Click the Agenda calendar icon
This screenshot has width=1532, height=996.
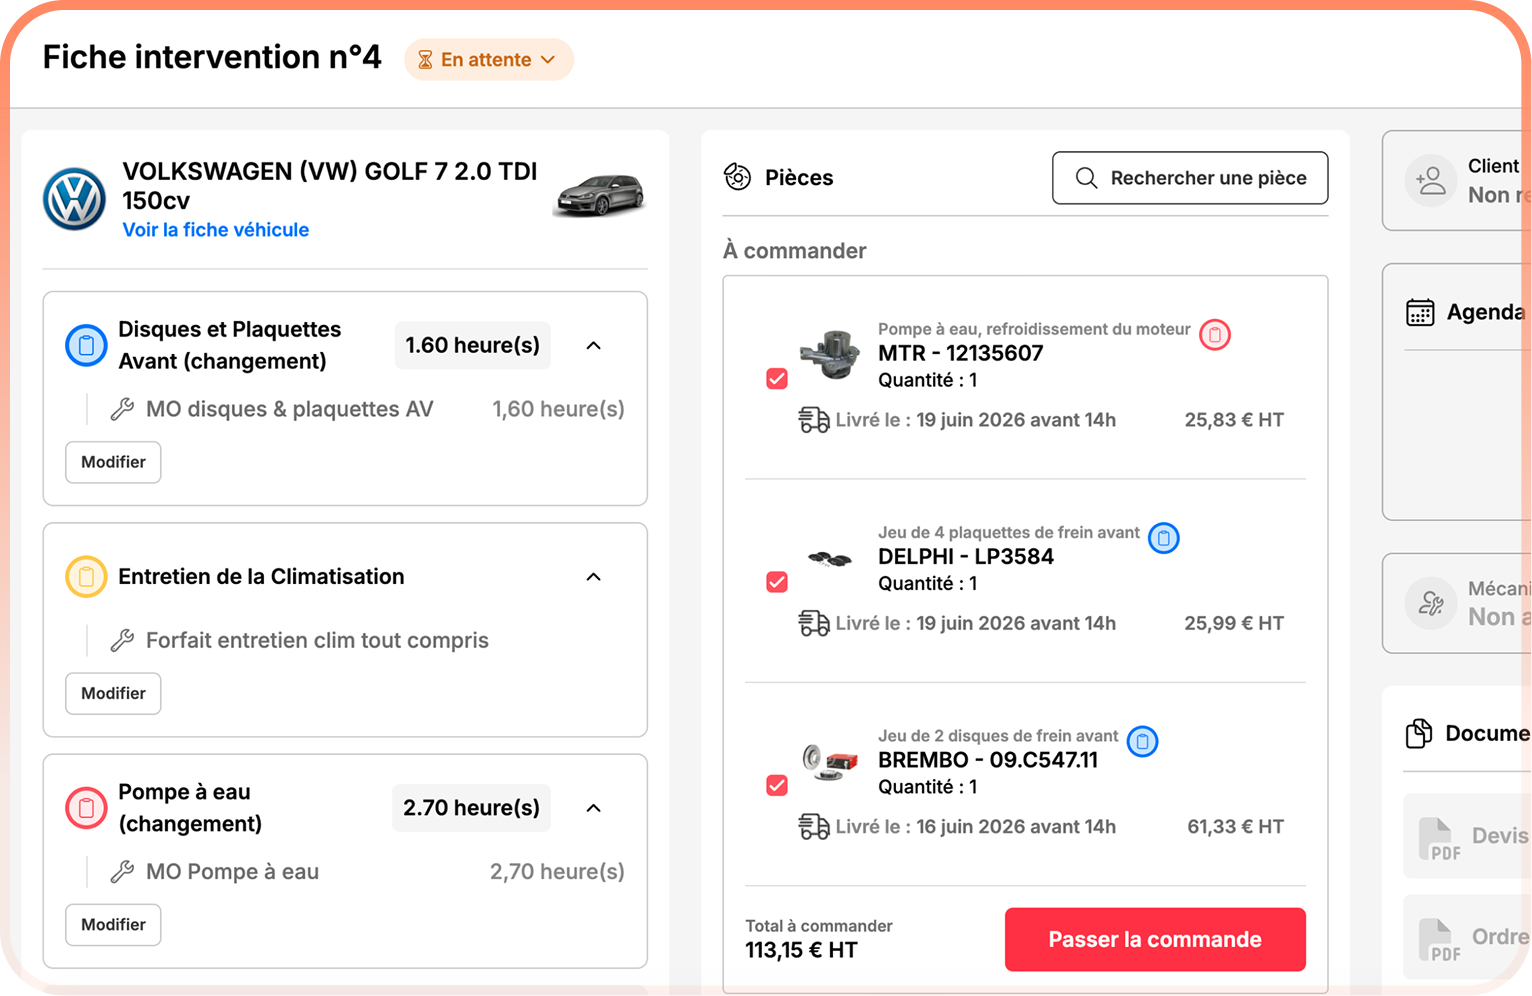coord(1420,313)
